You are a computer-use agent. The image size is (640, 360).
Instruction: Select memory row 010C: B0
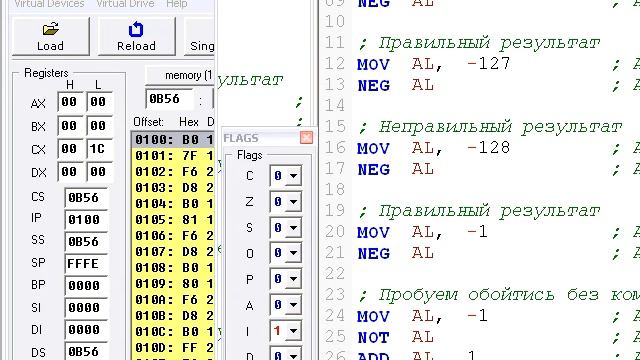tap(173, 332)
